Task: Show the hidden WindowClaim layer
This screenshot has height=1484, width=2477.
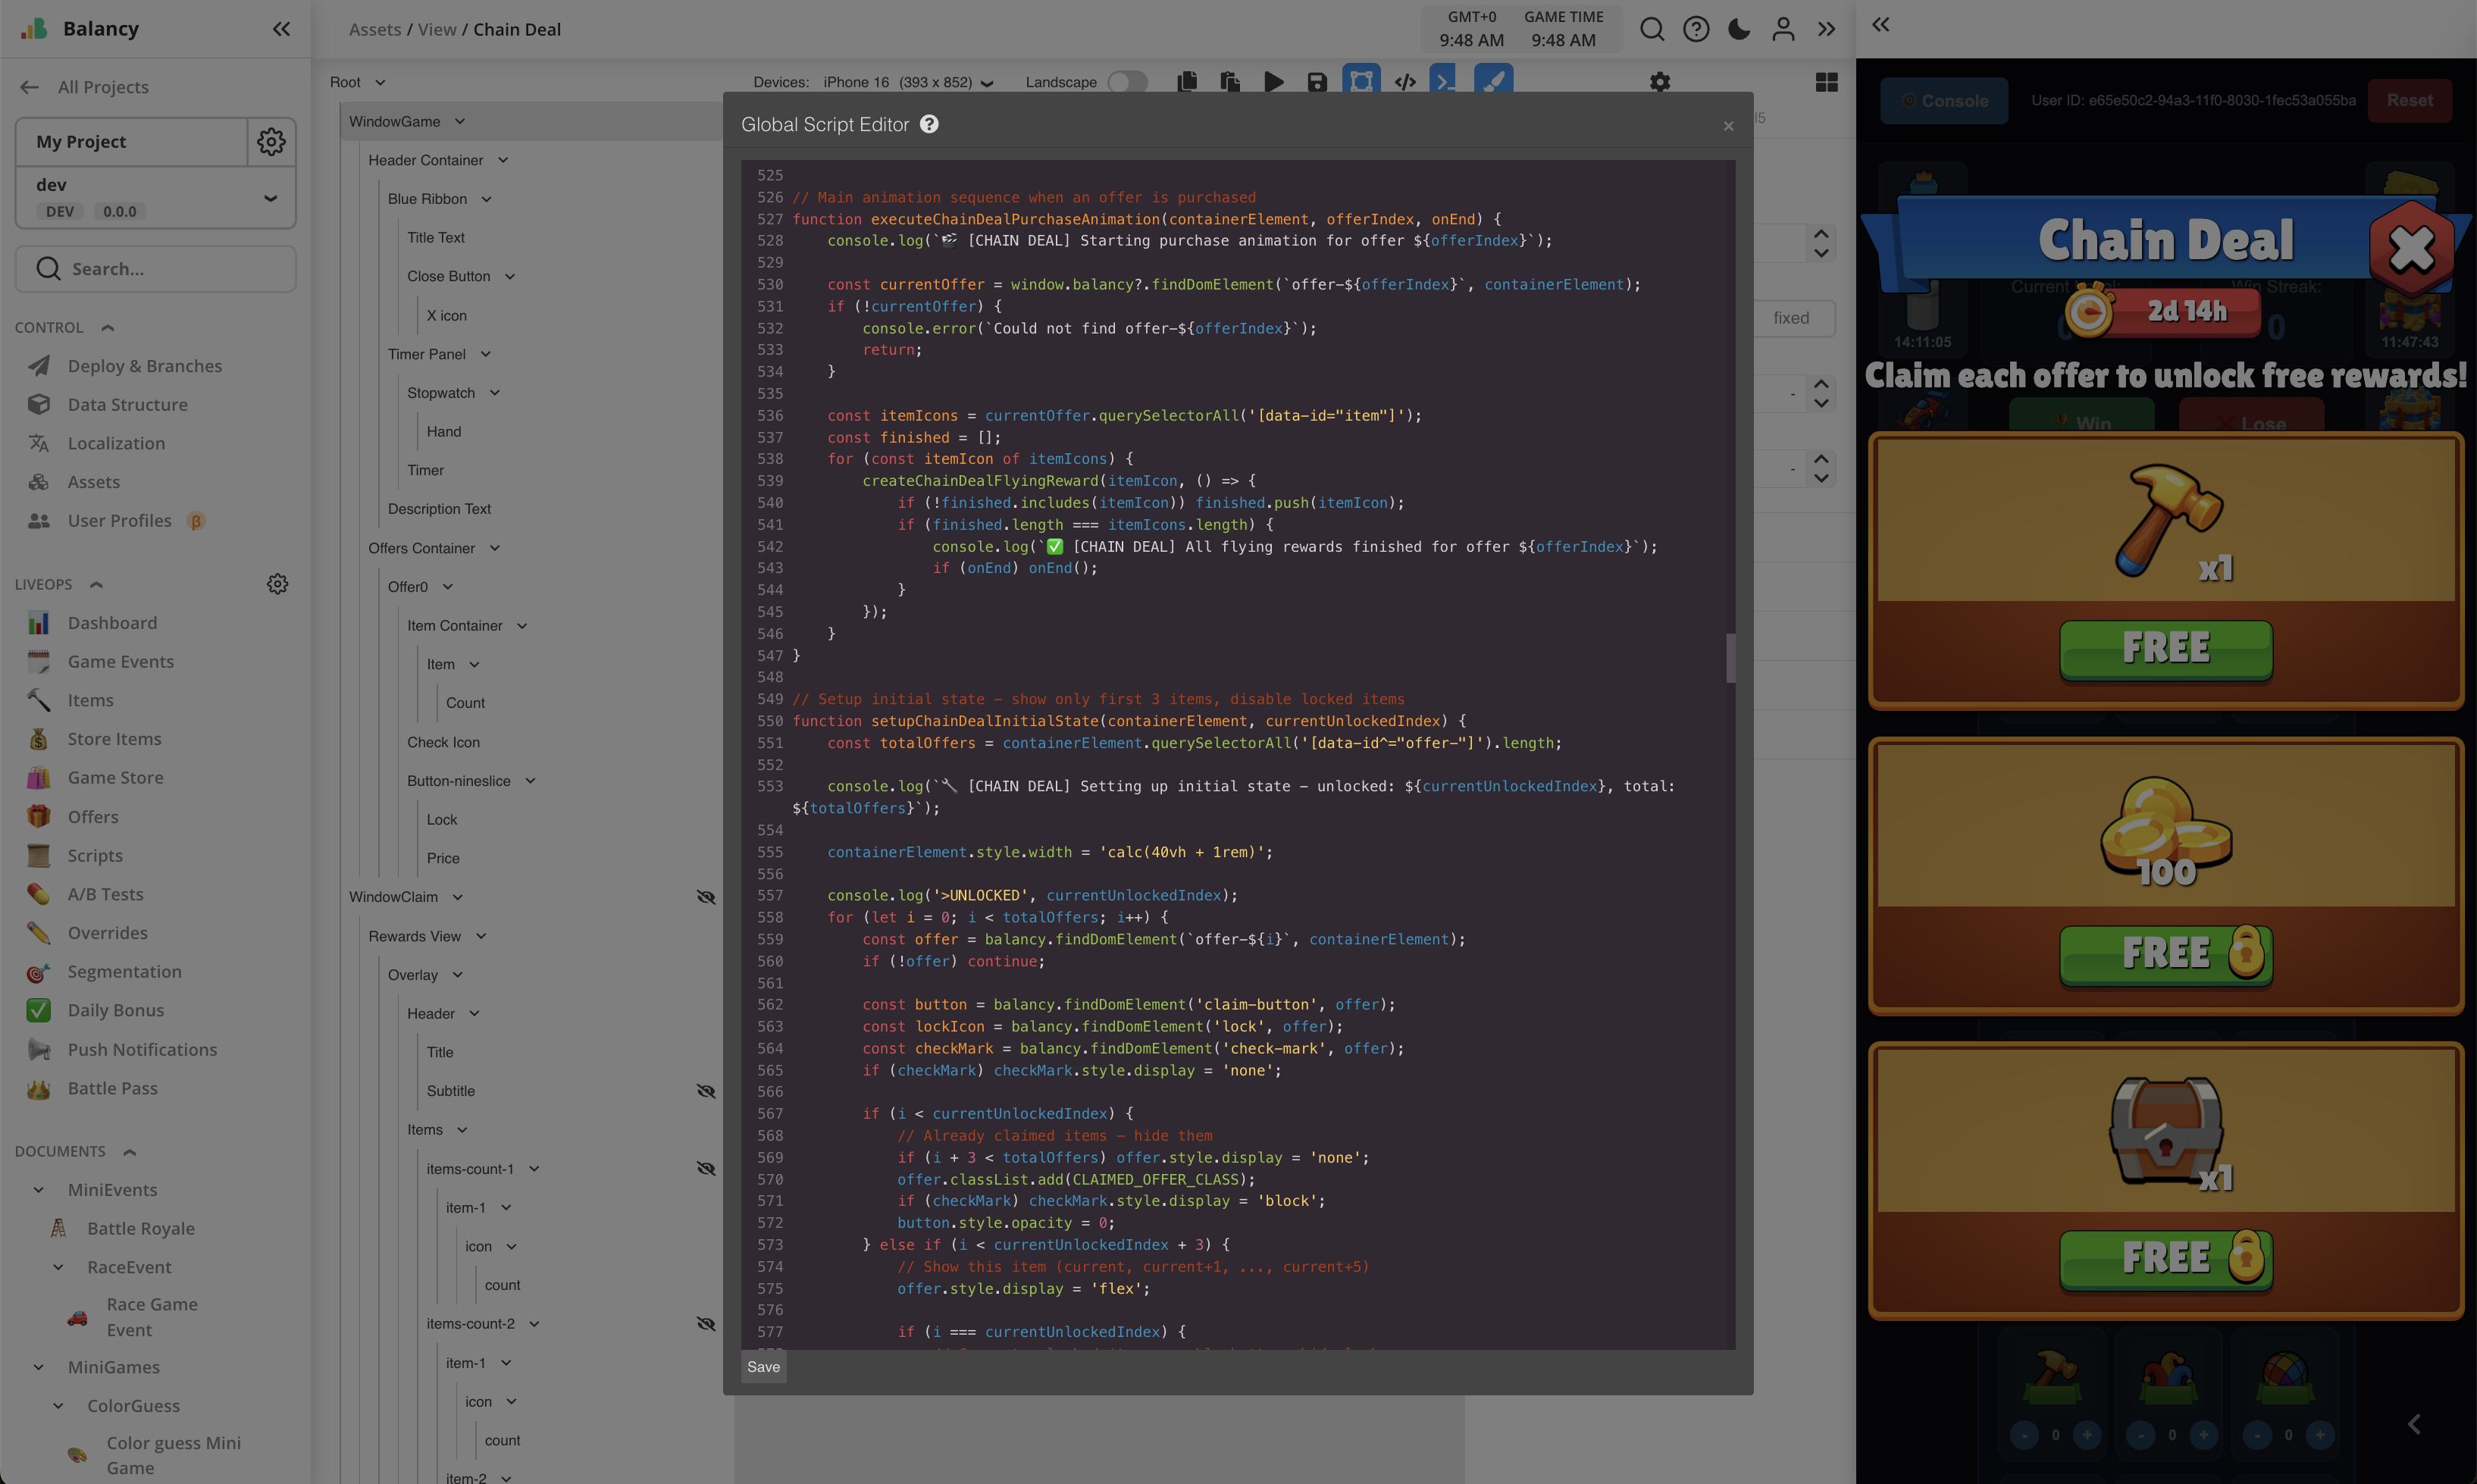Action: [706, 897]
